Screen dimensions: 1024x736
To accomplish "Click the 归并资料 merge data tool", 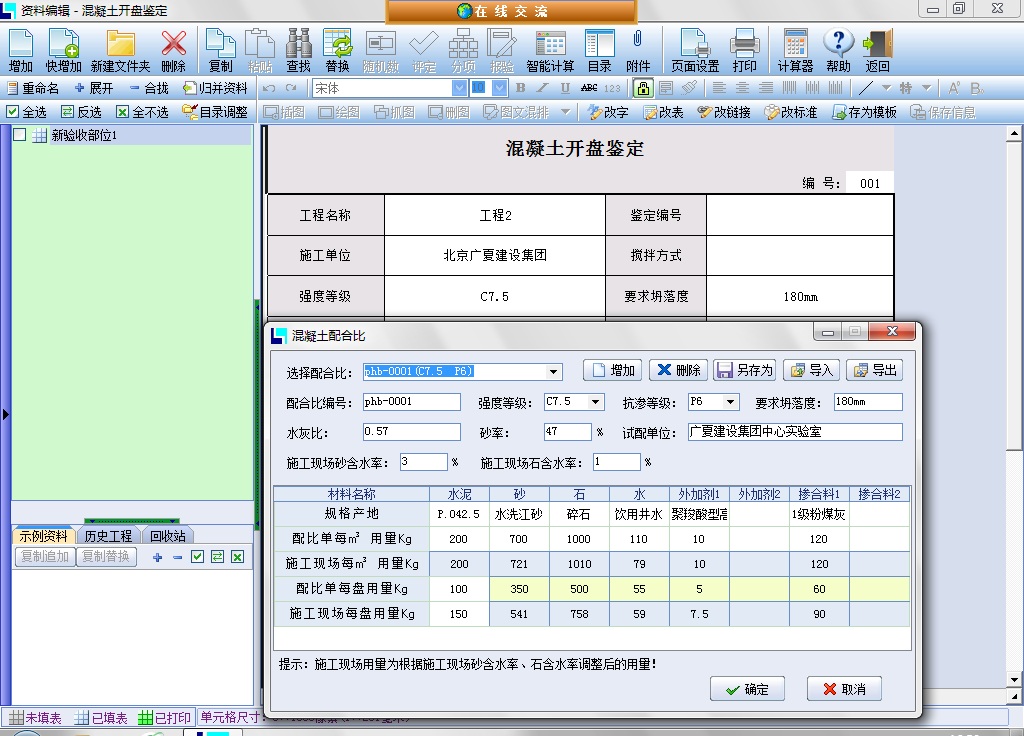I will (x=215, y=88).
